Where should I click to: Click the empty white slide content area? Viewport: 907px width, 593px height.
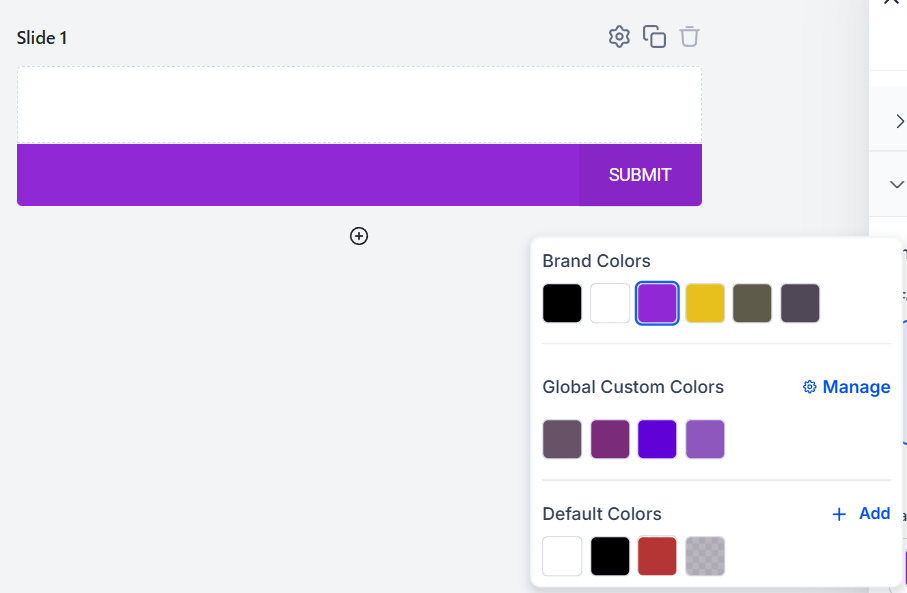pos(359,105)
